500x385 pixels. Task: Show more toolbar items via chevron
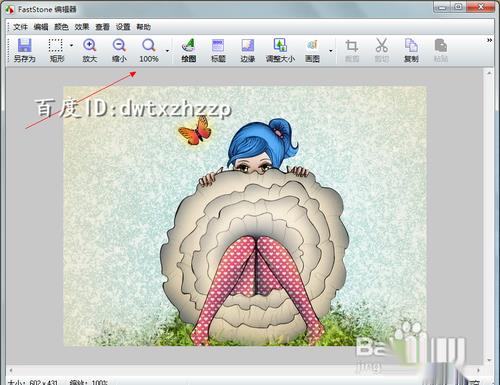pos(489,40)
